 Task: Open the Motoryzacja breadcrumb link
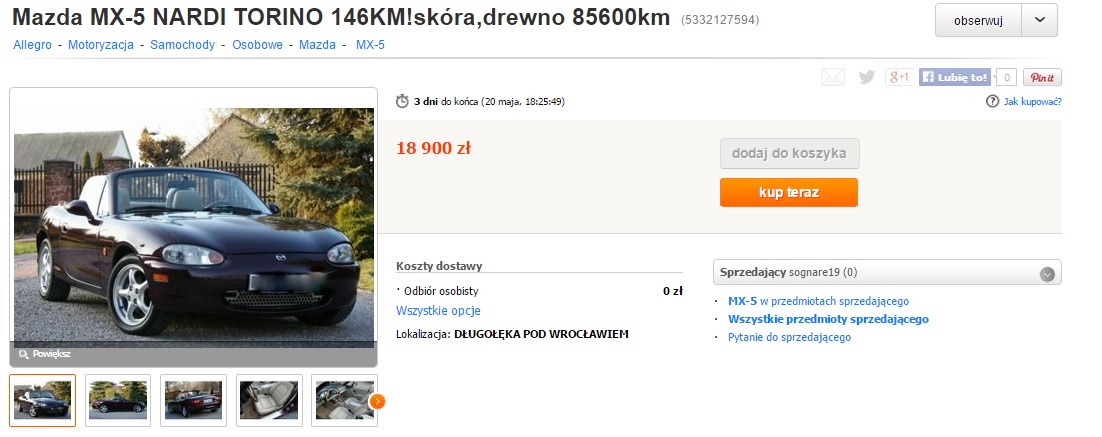[x=101, y=44]
